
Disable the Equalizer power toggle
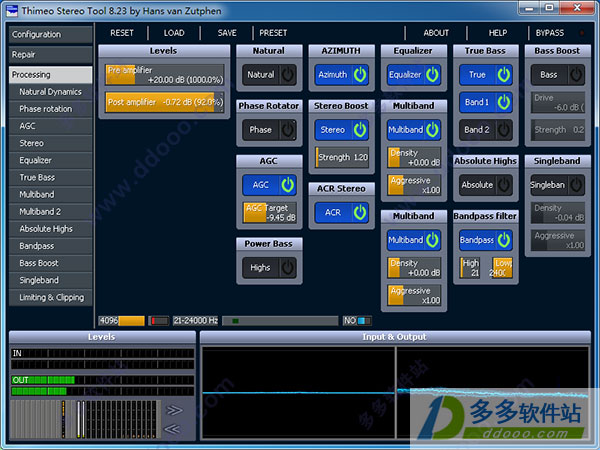point(414,75)
